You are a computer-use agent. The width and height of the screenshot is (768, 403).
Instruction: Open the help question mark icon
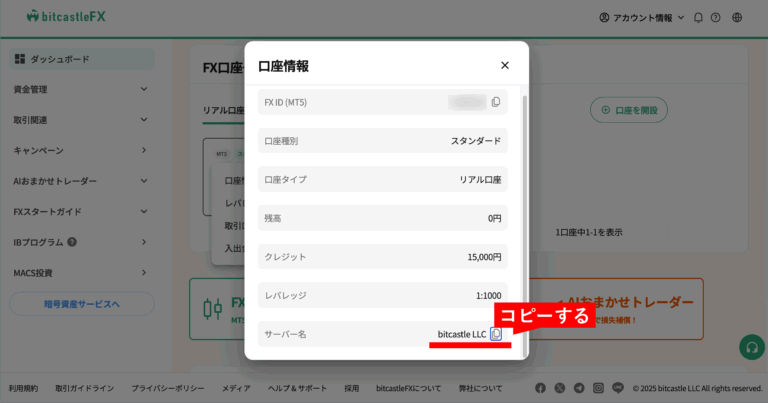tap(716, 18)
